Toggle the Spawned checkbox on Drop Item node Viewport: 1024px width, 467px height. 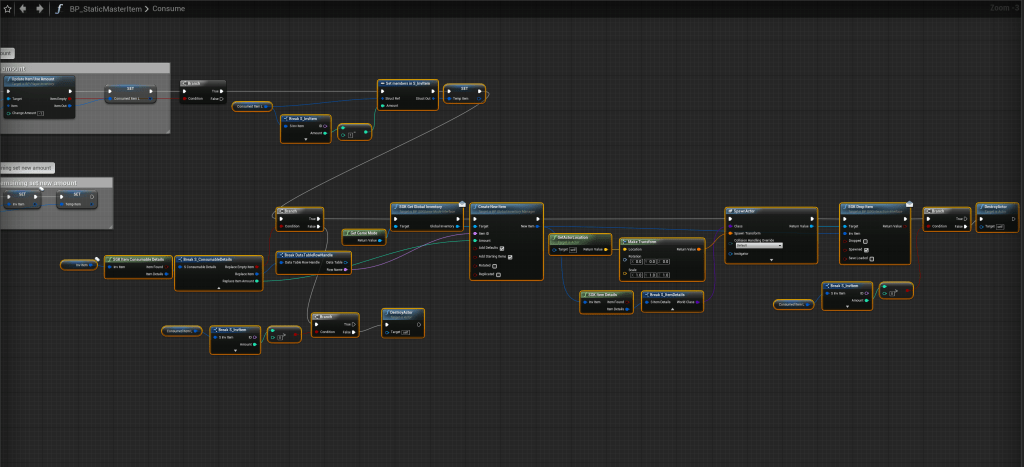click(x=866, y=250)
